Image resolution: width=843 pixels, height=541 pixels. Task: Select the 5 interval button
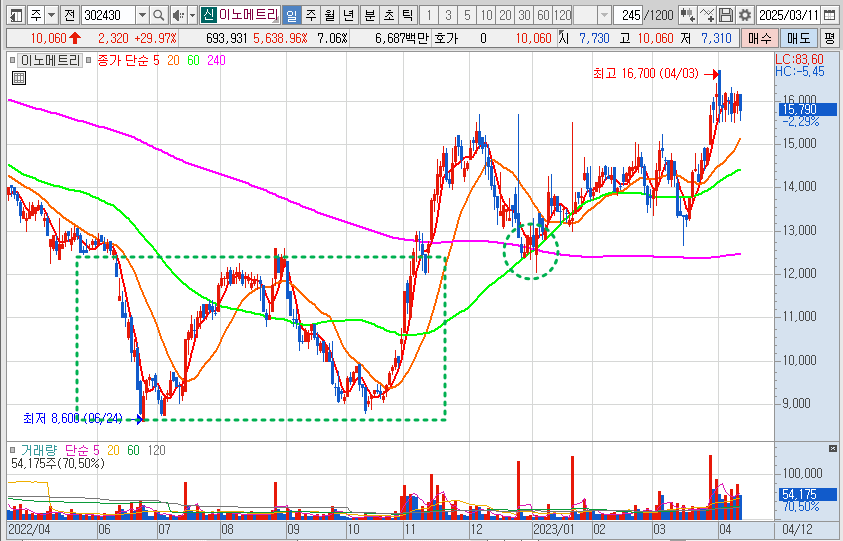coord(467,15)
